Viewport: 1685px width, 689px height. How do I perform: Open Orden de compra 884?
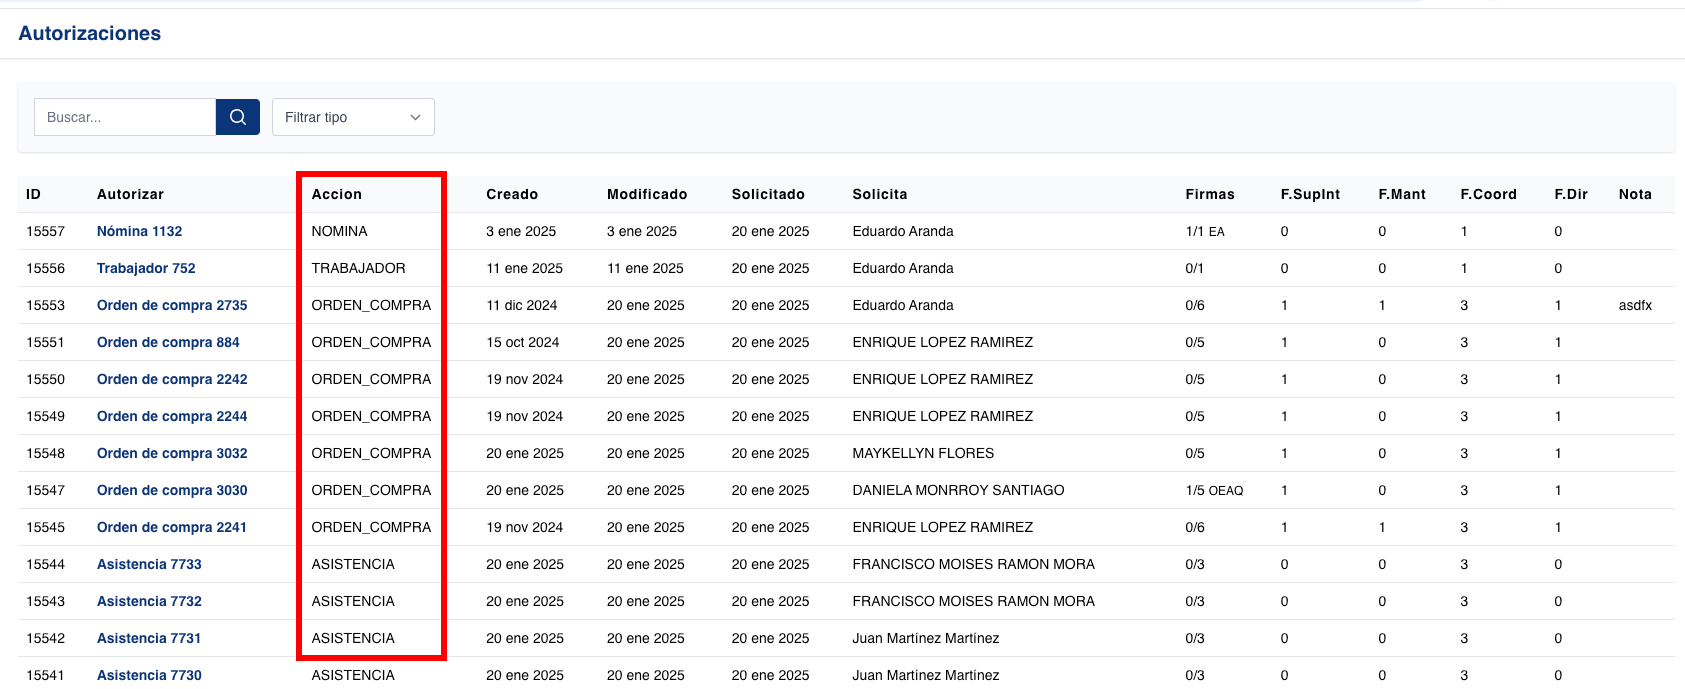(x=168, y=342)
